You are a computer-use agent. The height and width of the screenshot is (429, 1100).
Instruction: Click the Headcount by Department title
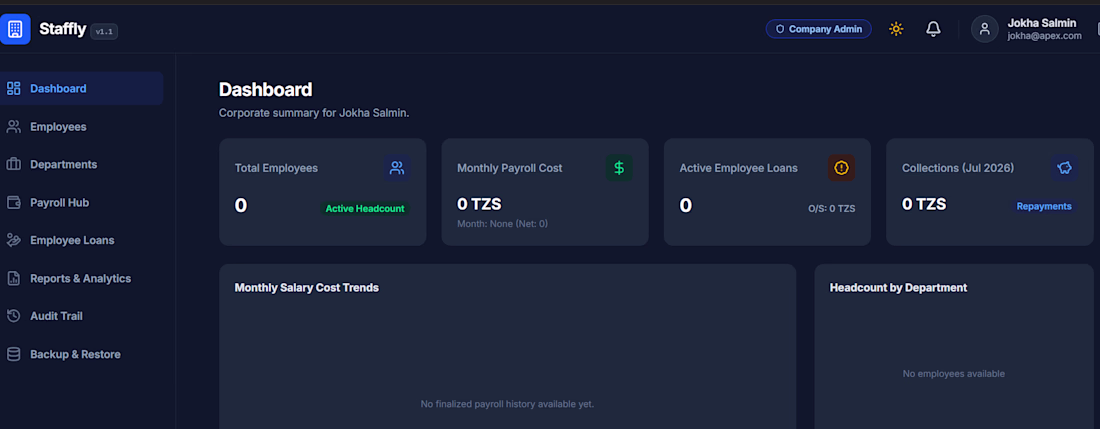tap(898, 287)
